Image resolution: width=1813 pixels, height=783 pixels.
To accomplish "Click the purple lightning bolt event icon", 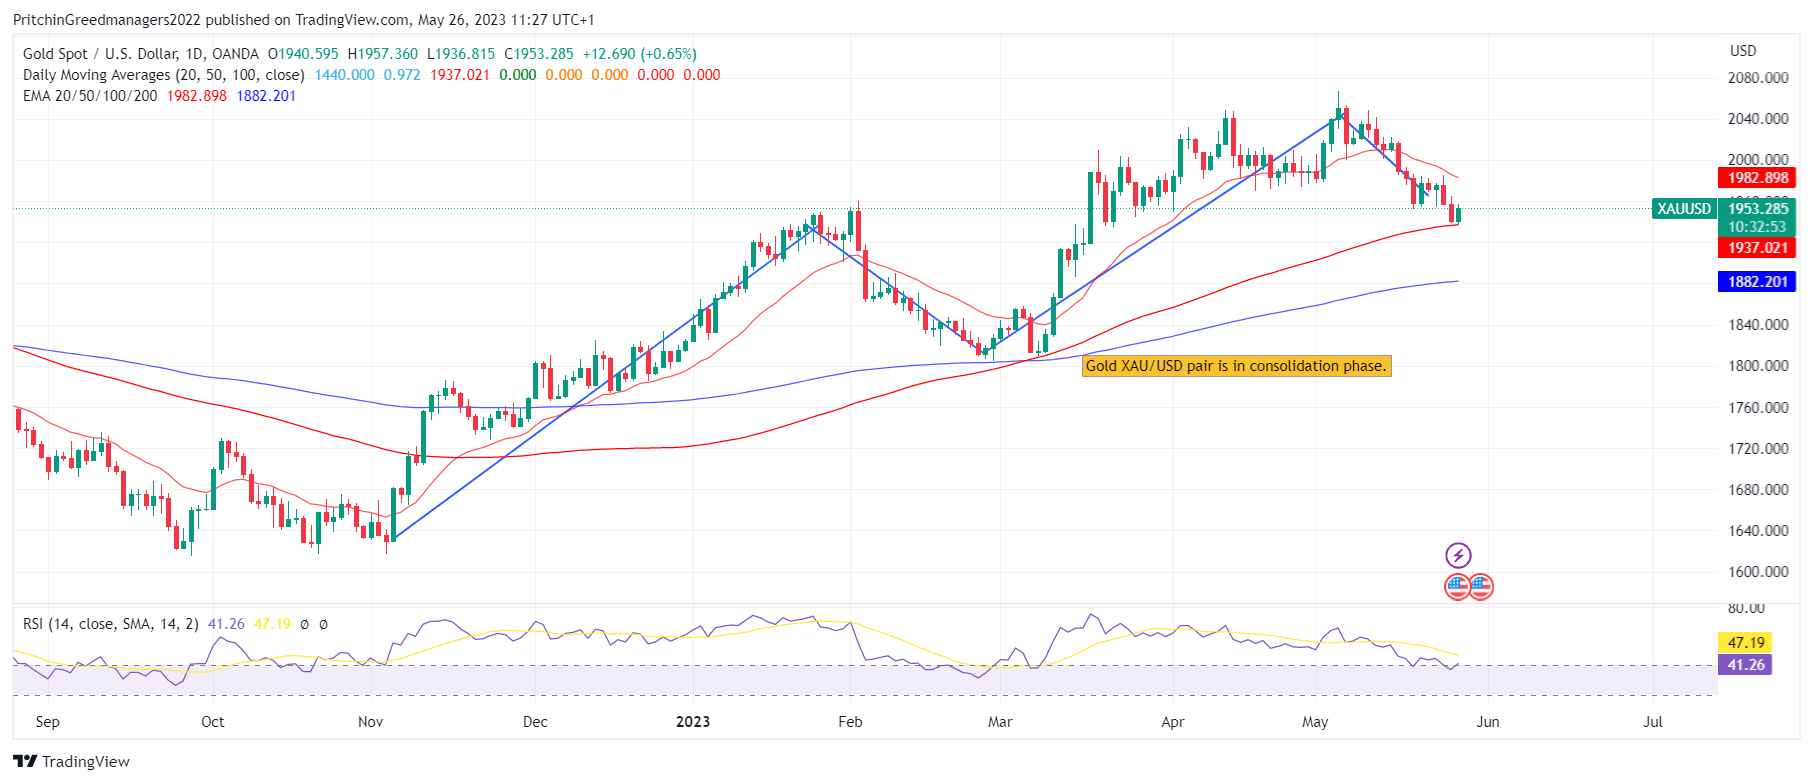I will 1458,555.
